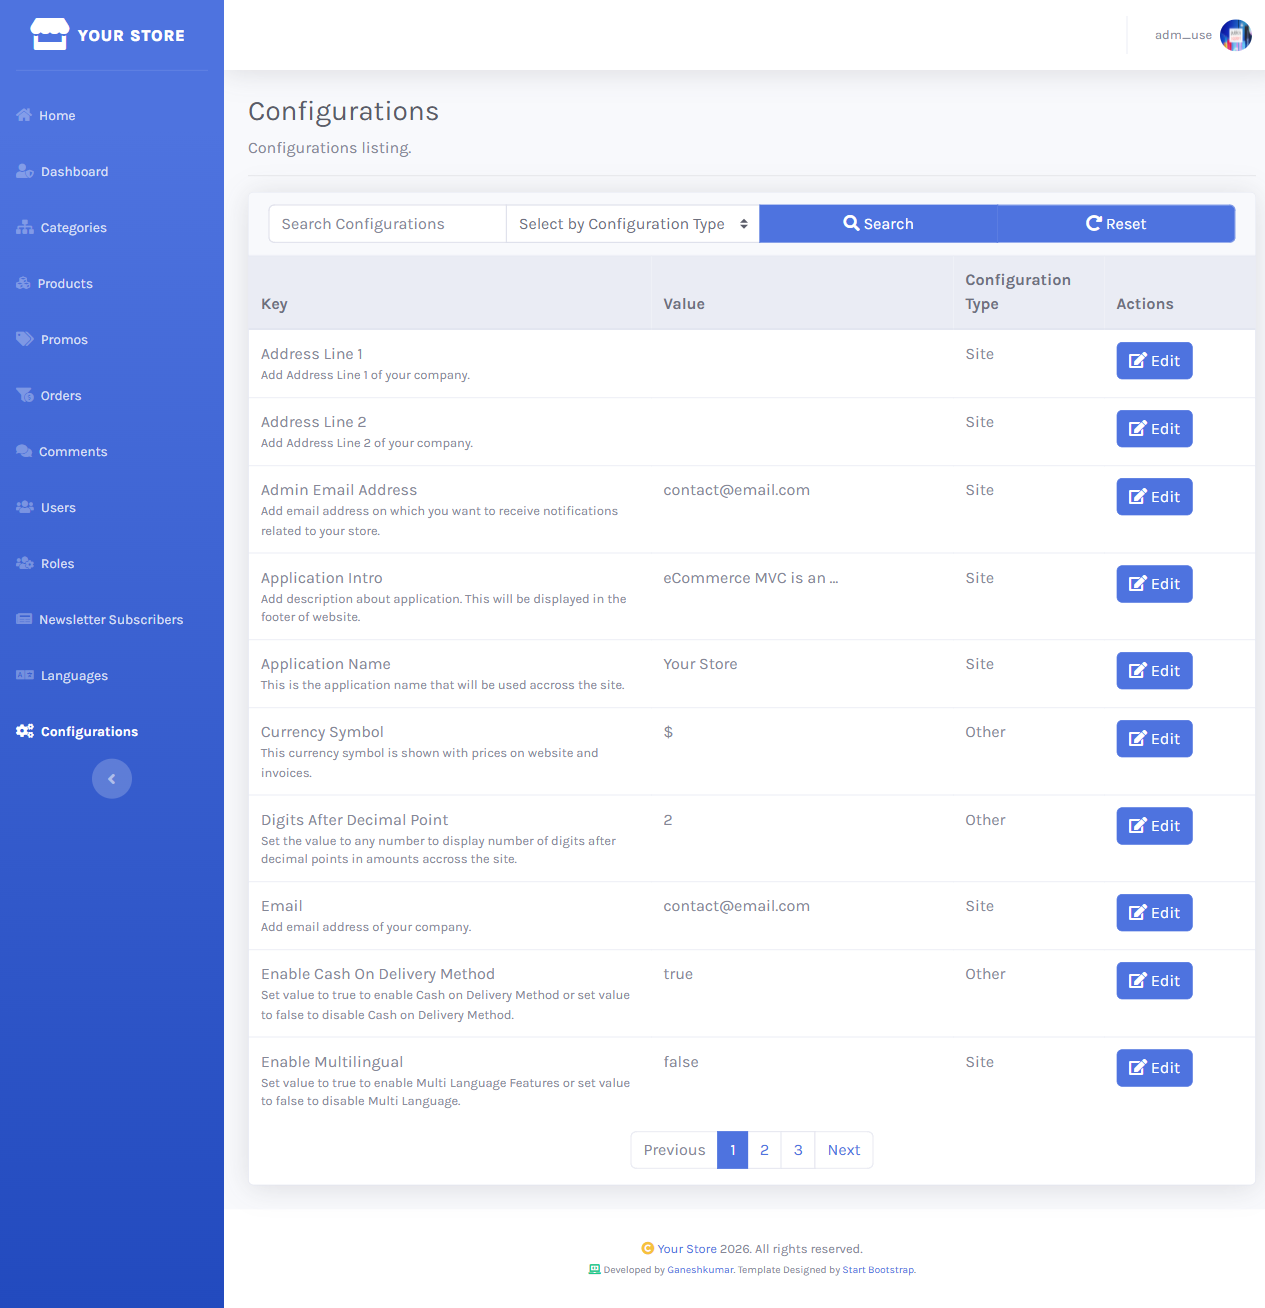Click the Home sidebar icon
The height and width of the screenshot is (1308, 1265).
click(x=24, y=115)
